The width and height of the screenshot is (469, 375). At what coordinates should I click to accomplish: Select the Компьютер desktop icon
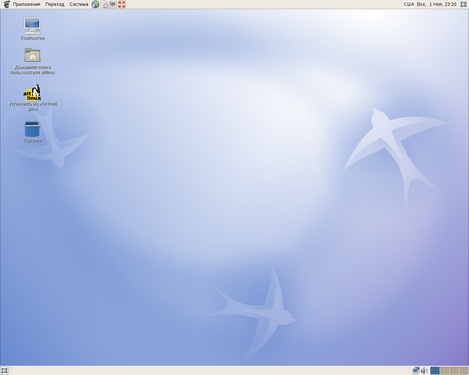click(x=32, y=29)
